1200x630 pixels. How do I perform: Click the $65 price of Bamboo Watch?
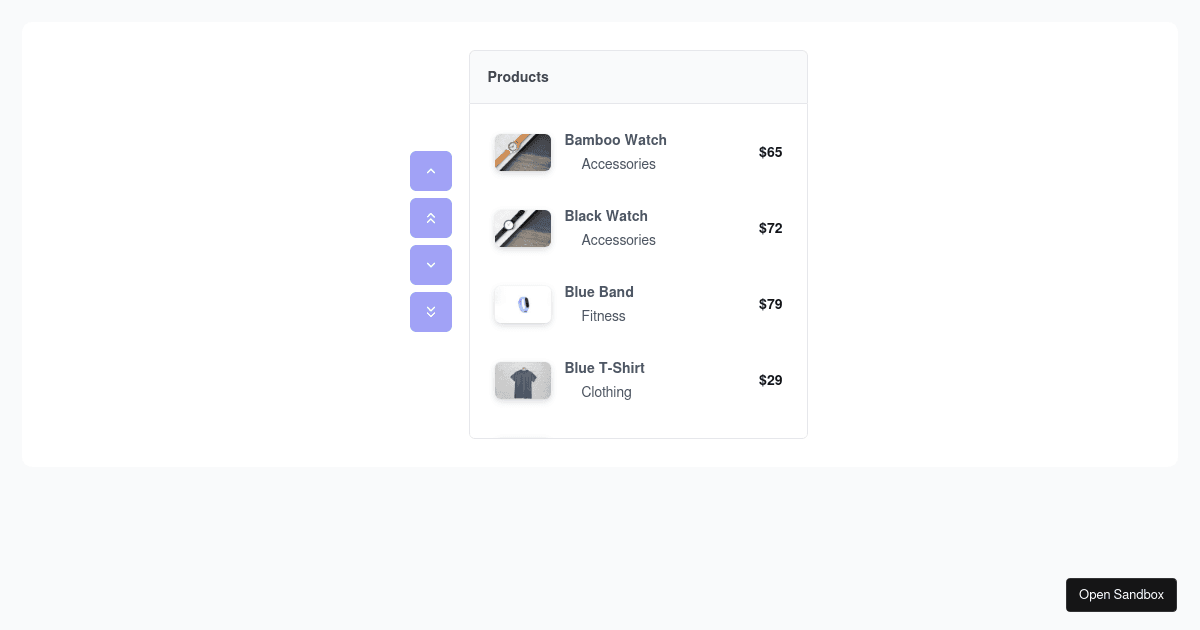770,152
